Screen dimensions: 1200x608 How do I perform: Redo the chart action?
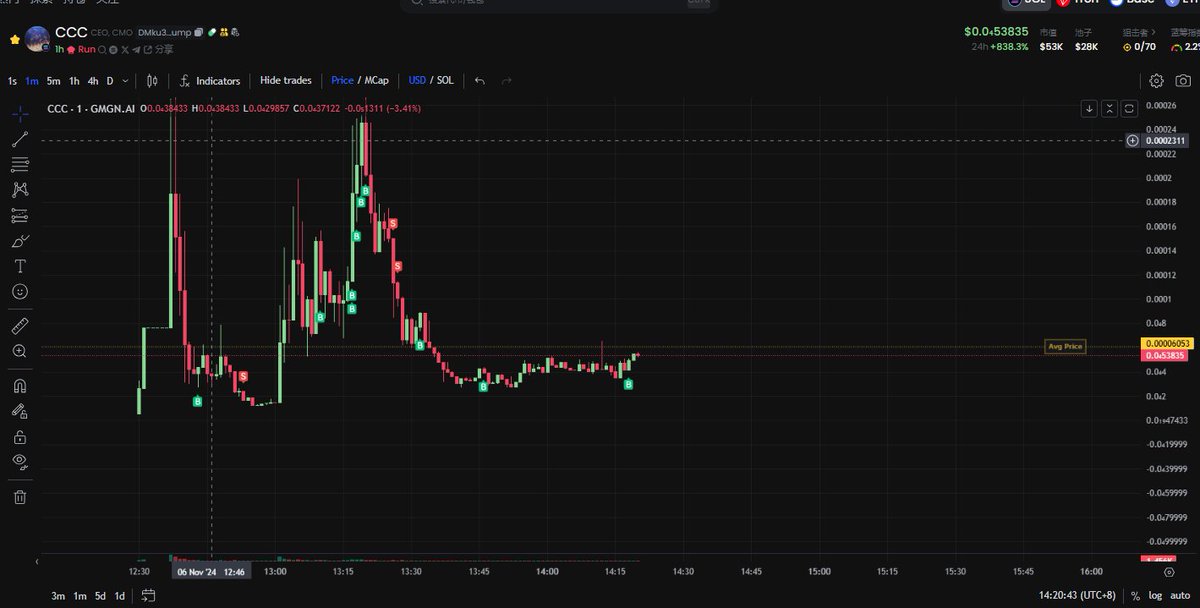(x=506, y=81)
